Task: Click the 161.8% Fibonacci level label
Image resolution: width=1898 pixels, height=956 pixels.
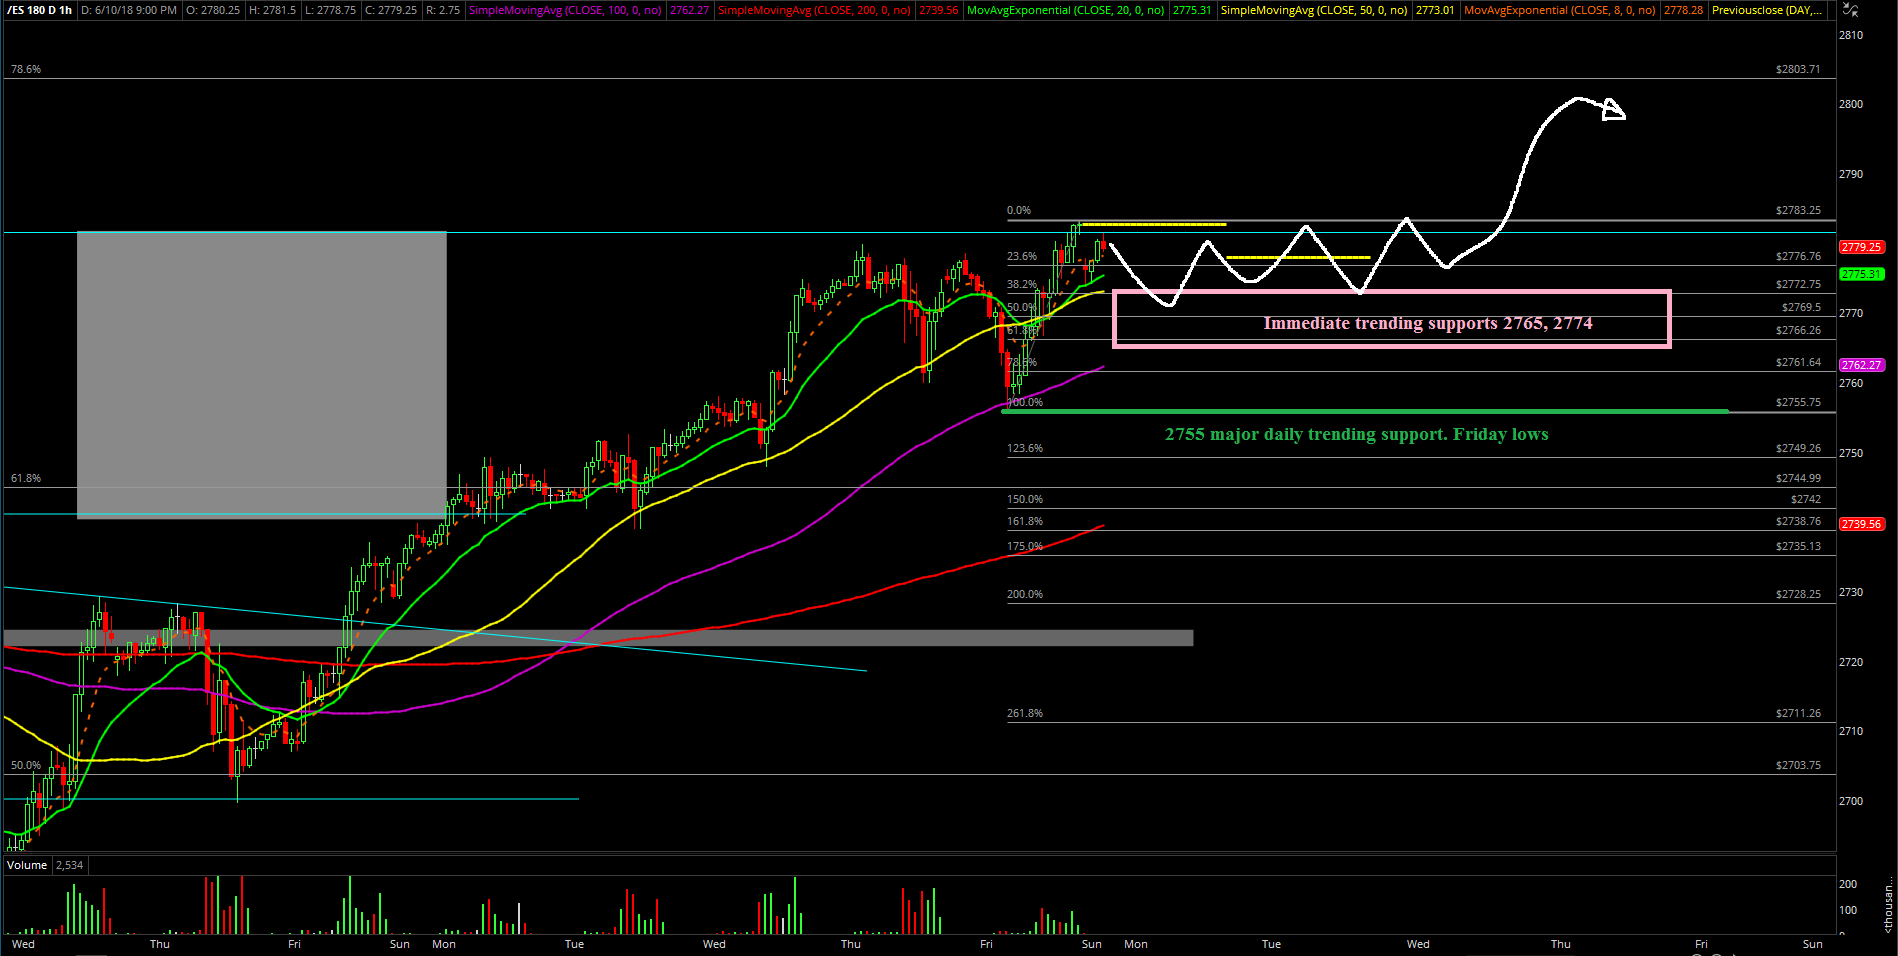Action: tap(1025, 521)
